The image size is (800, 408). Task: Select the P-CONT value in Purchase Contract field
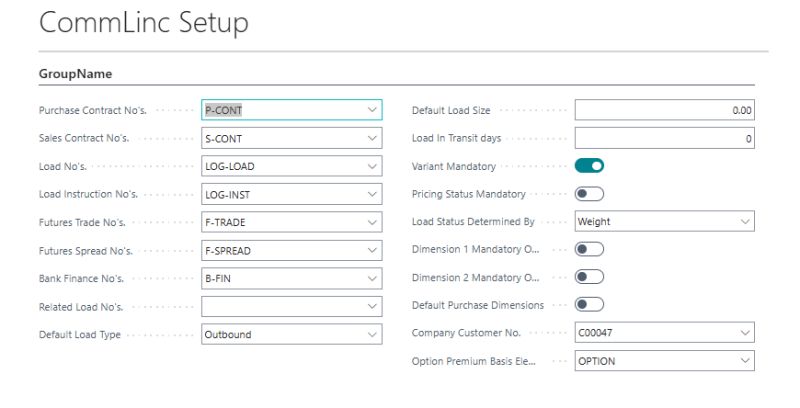tap(223, 110)
